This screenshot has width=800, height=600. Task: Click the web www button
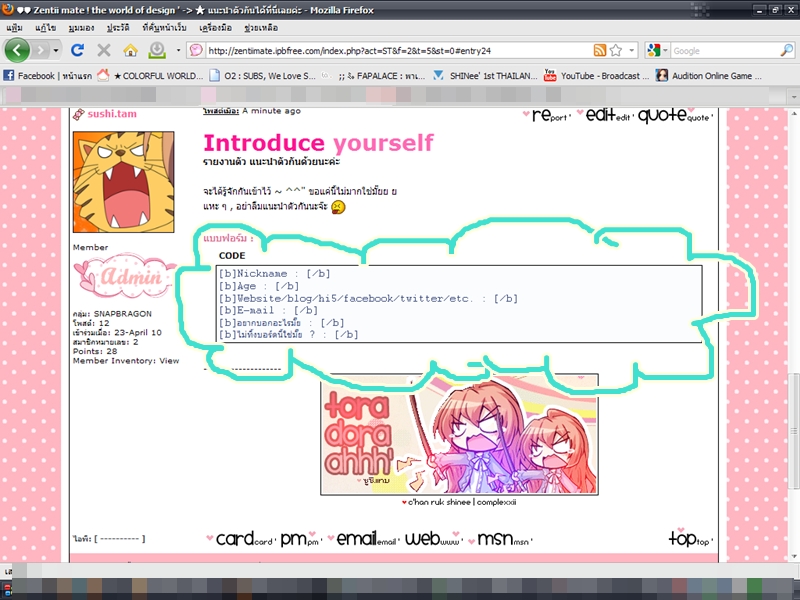pyautogui.click(x=434, y=539)
